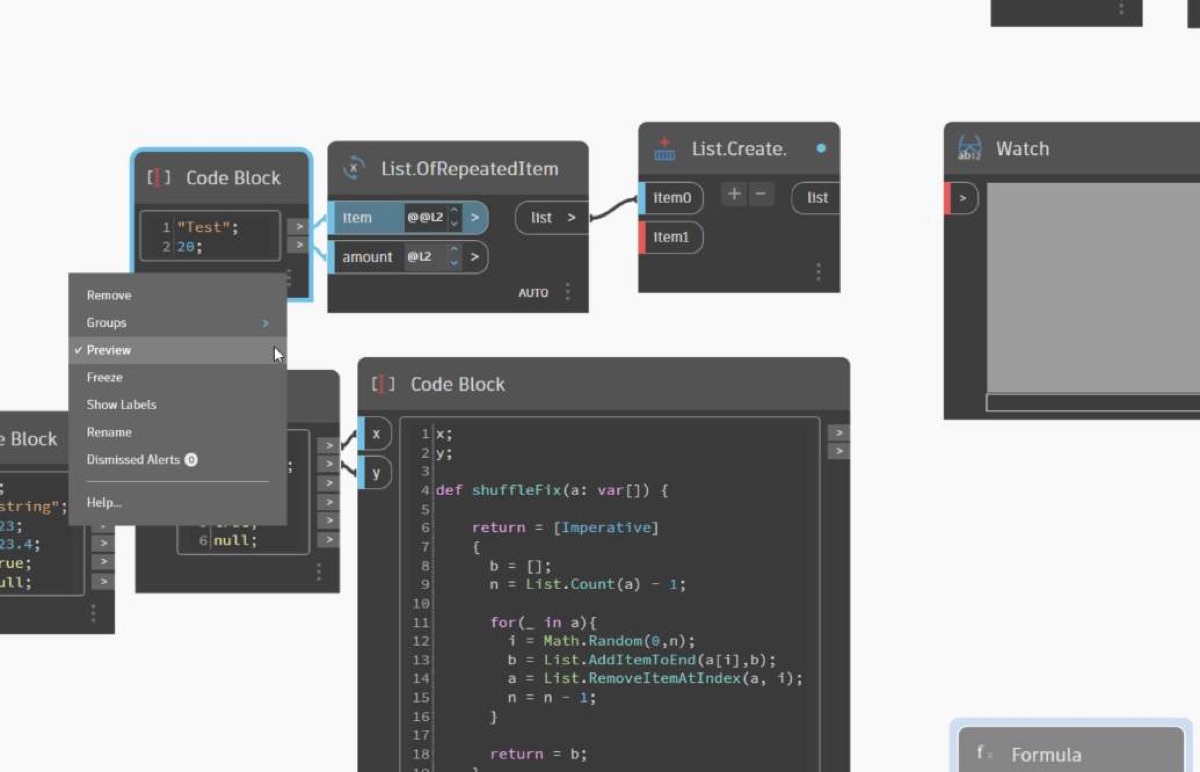The width and height of the screenshot is (1200, 772).
Task: Click the @@L2 level stepper on the item port
Action: (454, 217)
